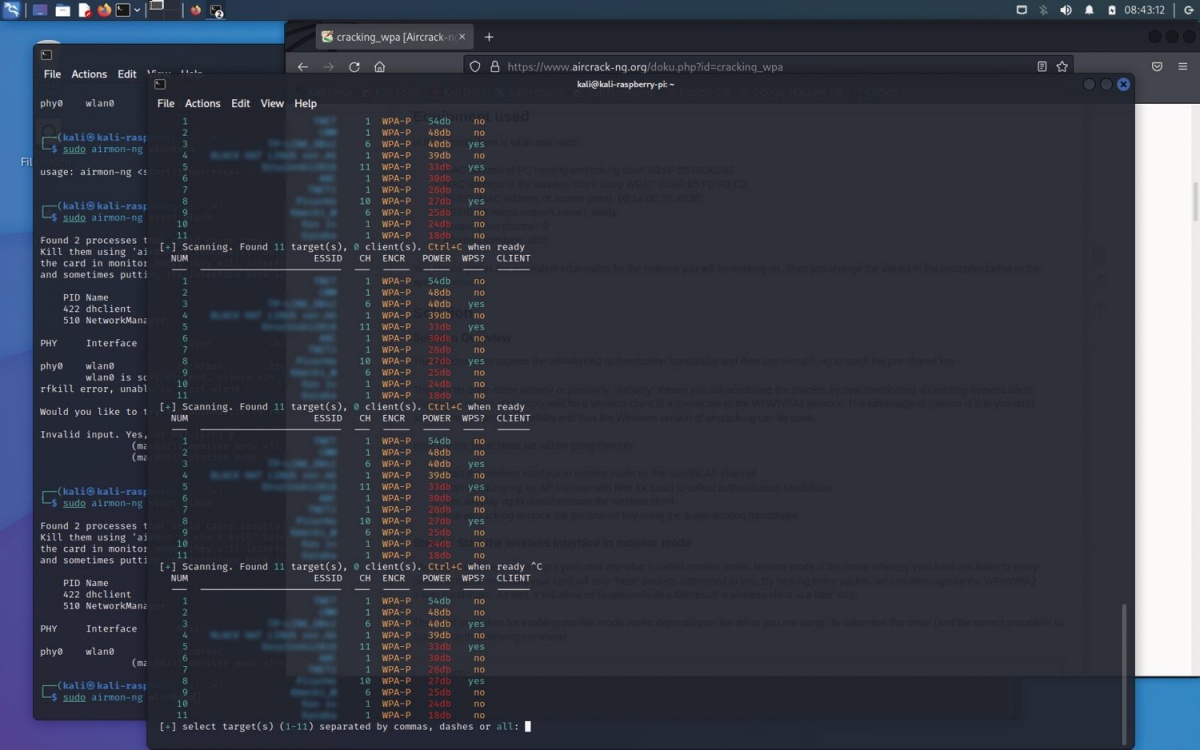Open File menu in front terminal
Viewport: 1200px width, 750px height.
pyautogui.click(x=166, y=103)
